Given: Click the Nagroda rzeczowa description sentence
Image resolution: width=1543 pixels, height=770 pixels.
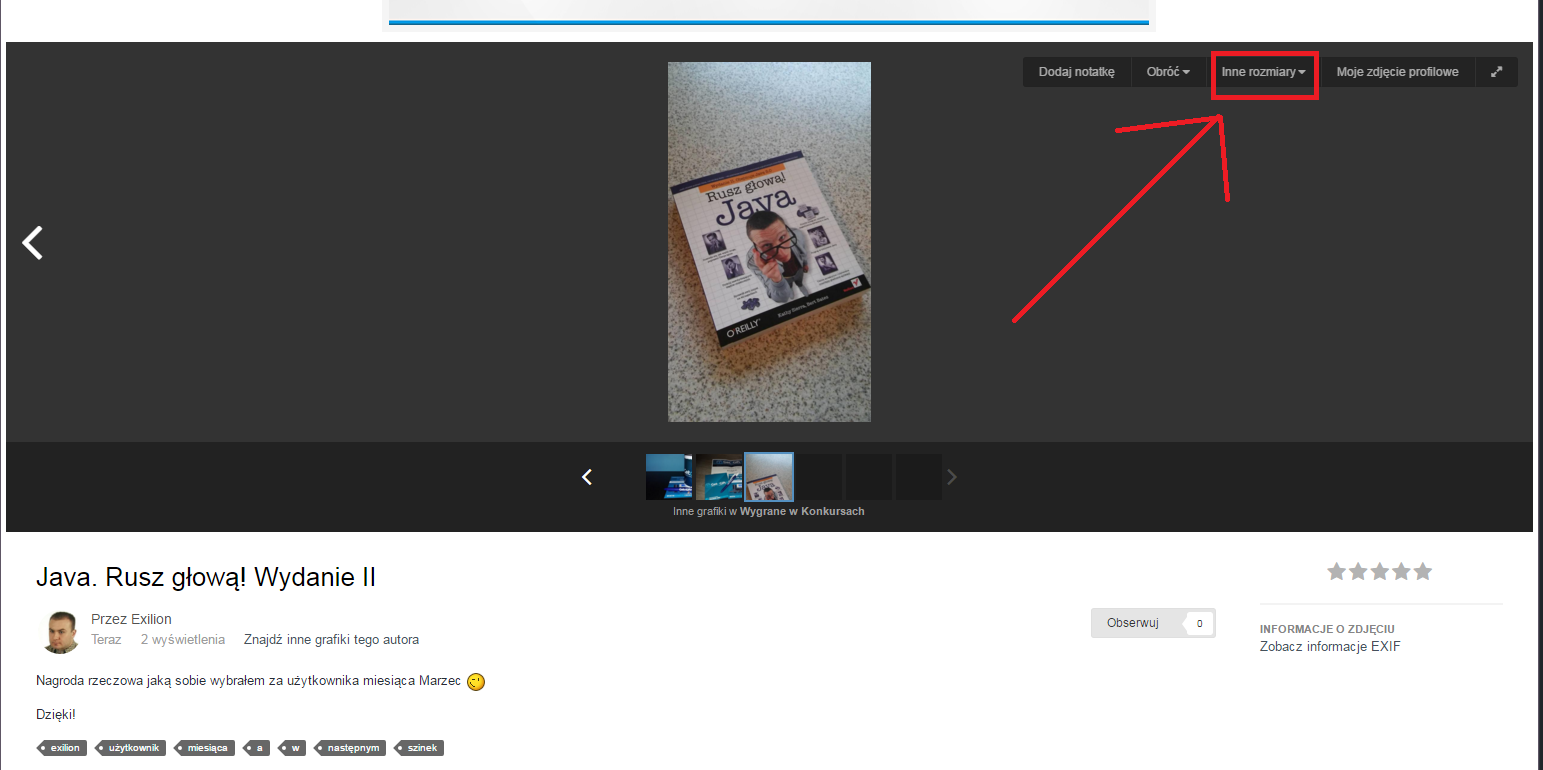Looking at the screenshot, I should [x=249, y=682].
